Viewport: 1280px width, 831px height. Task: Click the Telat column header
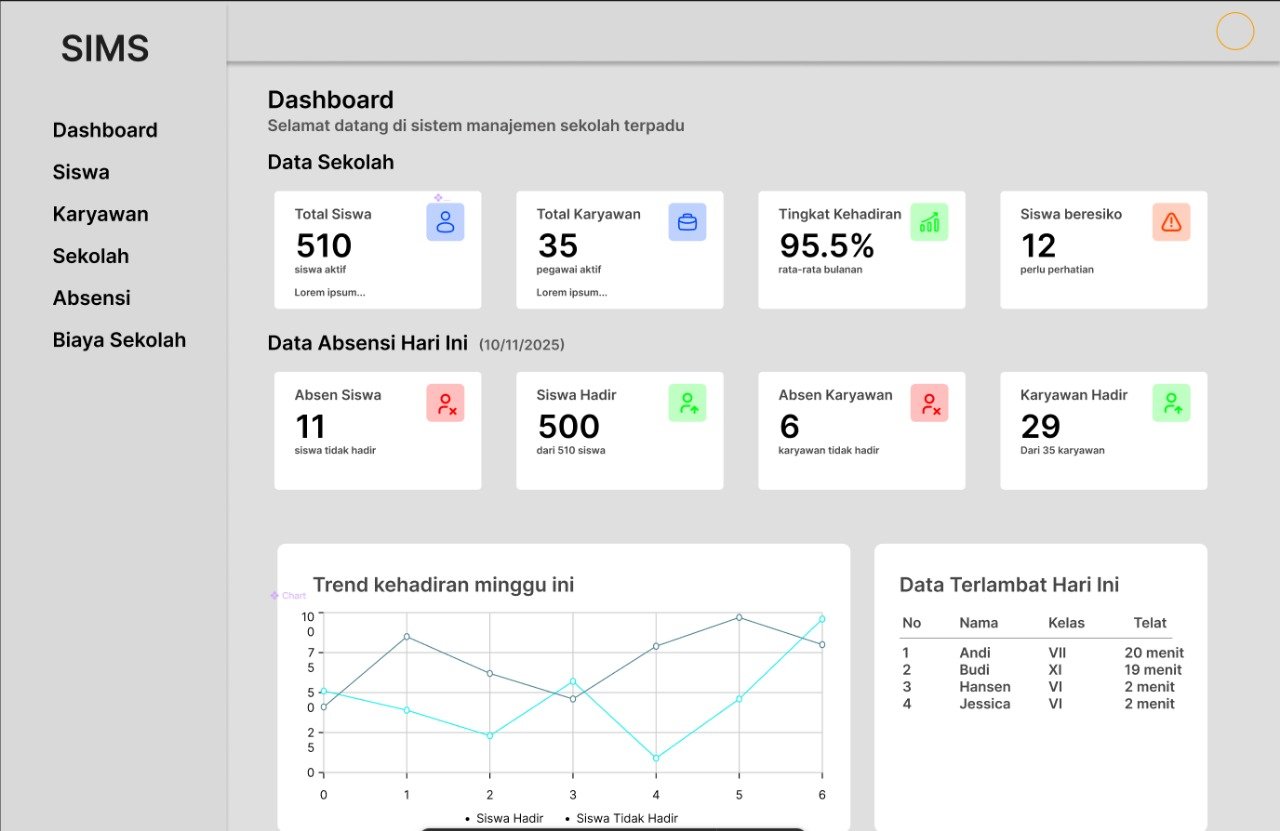coord(1150,623)
